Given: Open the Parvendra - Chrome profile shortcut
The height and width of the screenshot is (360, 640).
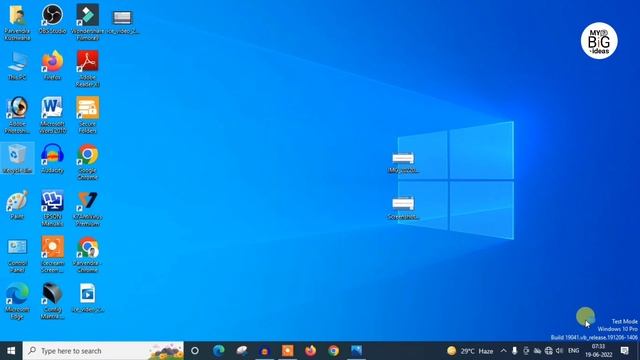Looking at the screenshot, I should (87, 254).
